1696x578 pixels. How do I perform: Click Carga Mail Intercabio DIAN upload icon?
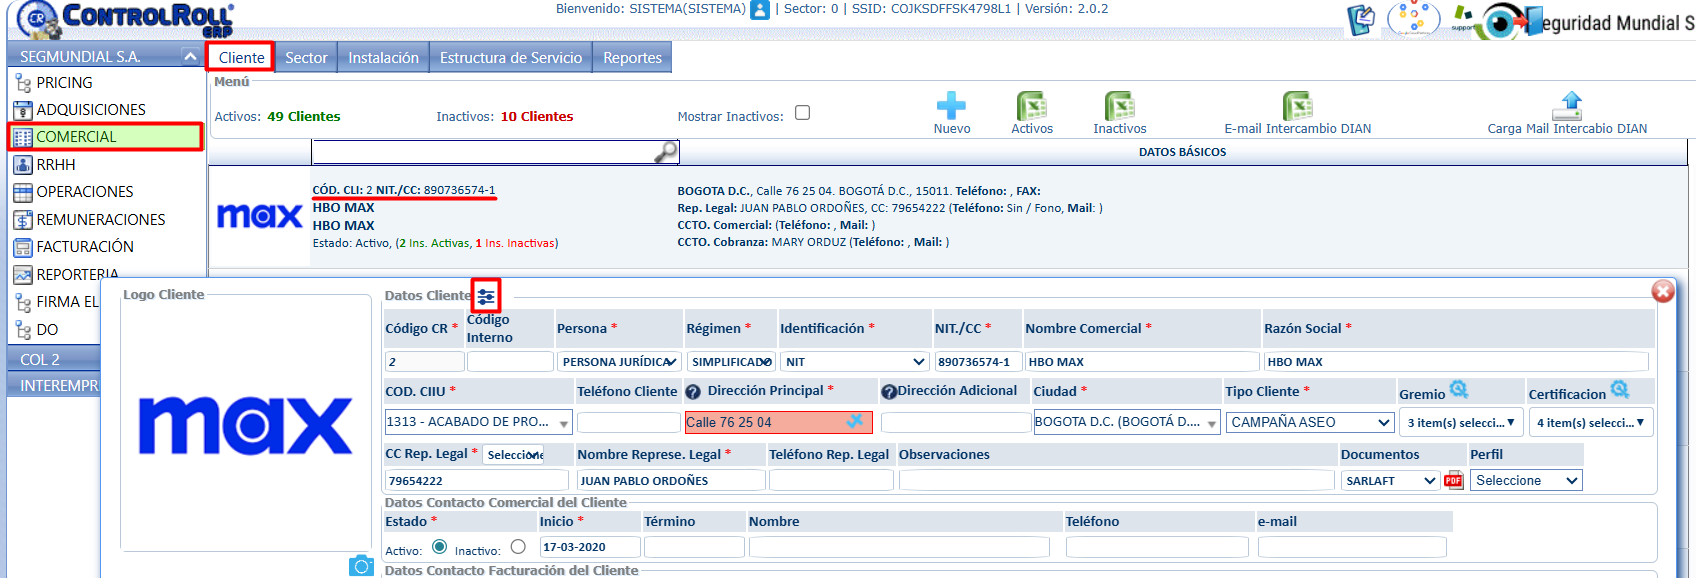click(x=1566, y=106)
